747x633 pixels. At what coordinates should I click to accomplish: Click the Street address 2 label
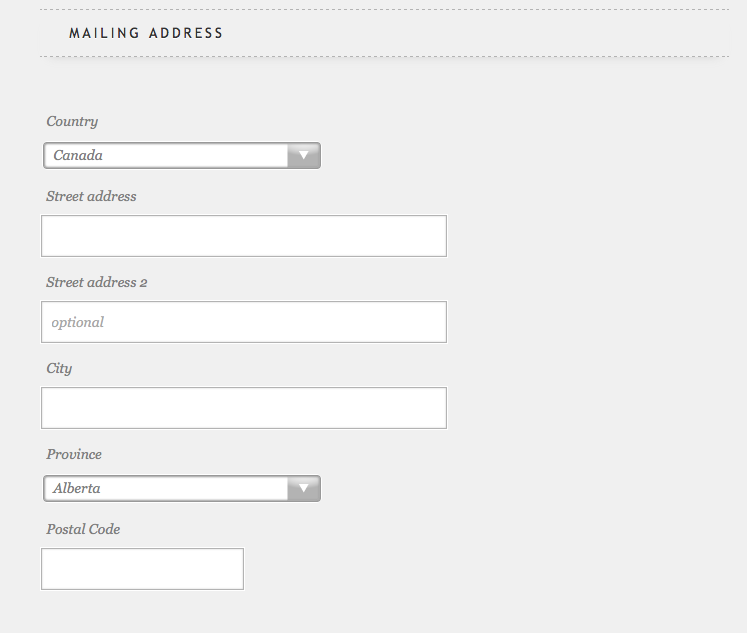point(97,282)
